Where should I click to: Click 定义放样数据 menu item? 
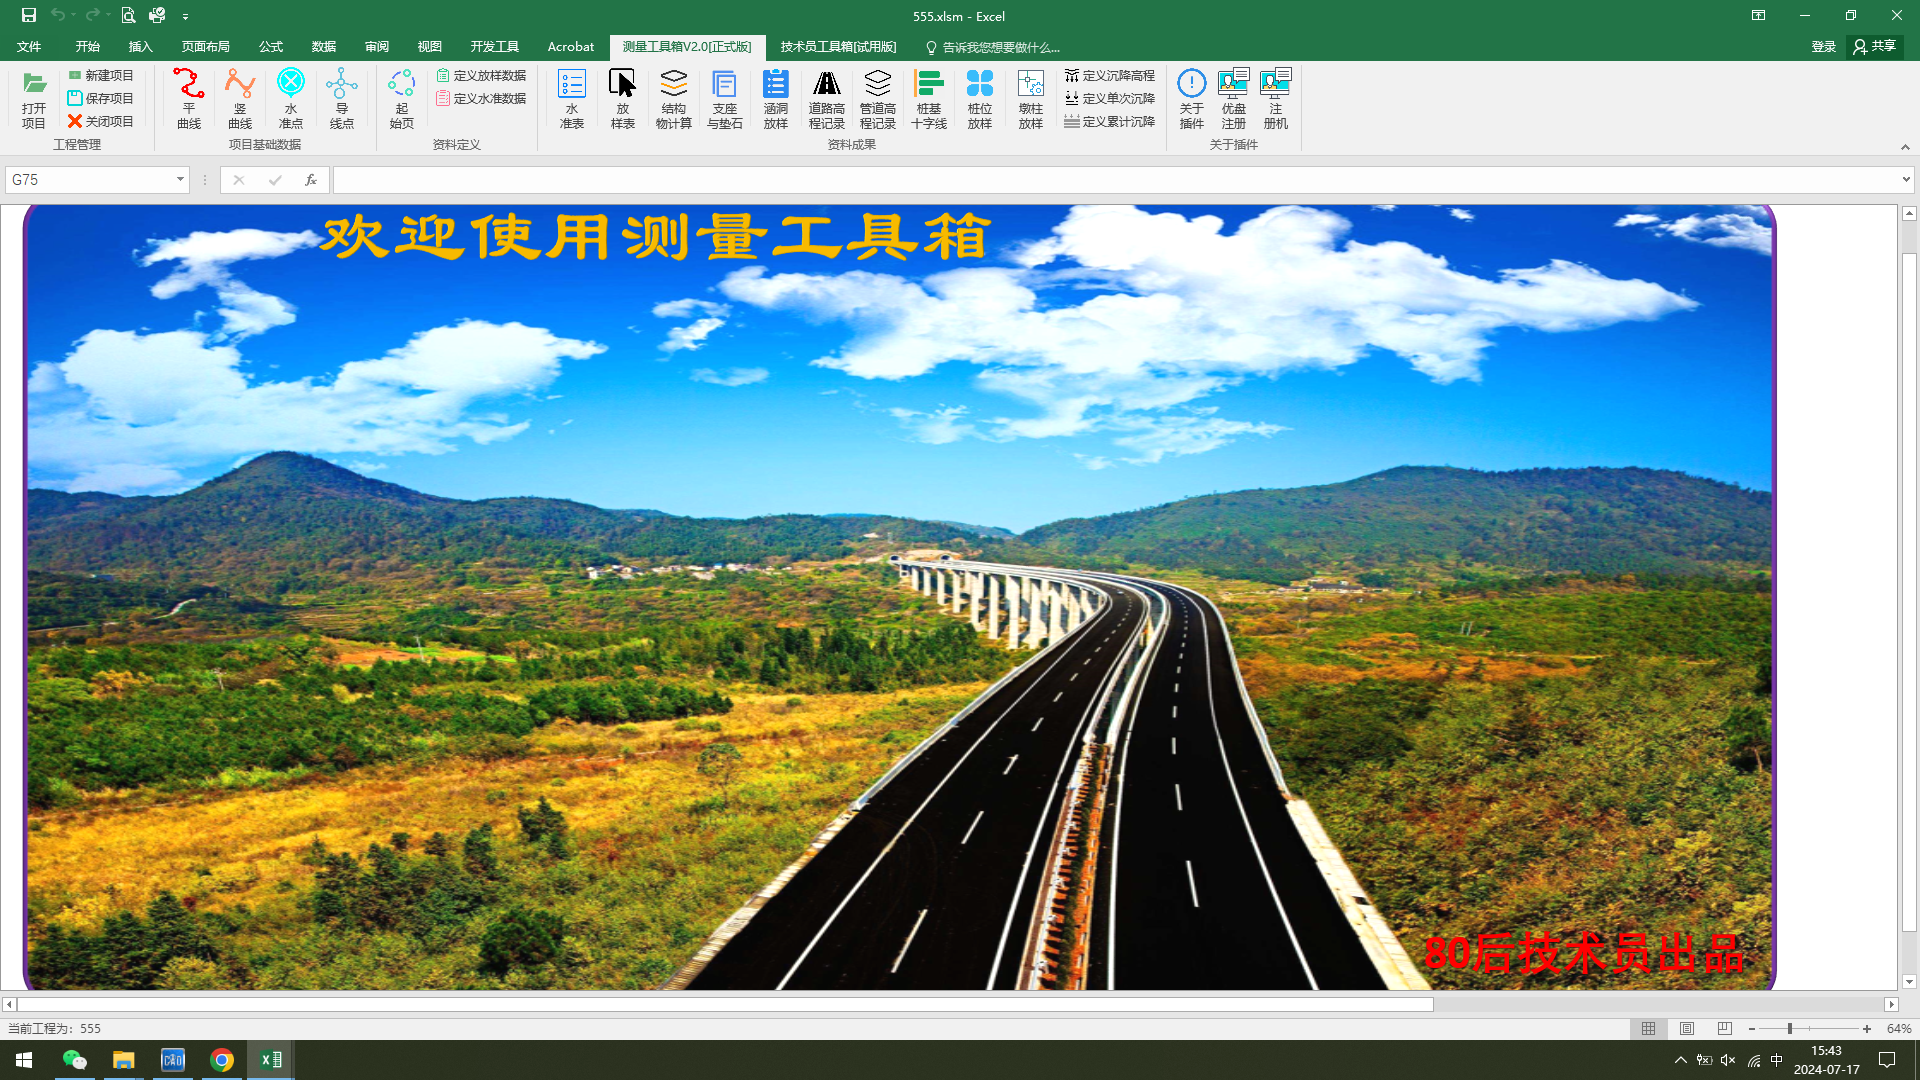tap(483, 75)
